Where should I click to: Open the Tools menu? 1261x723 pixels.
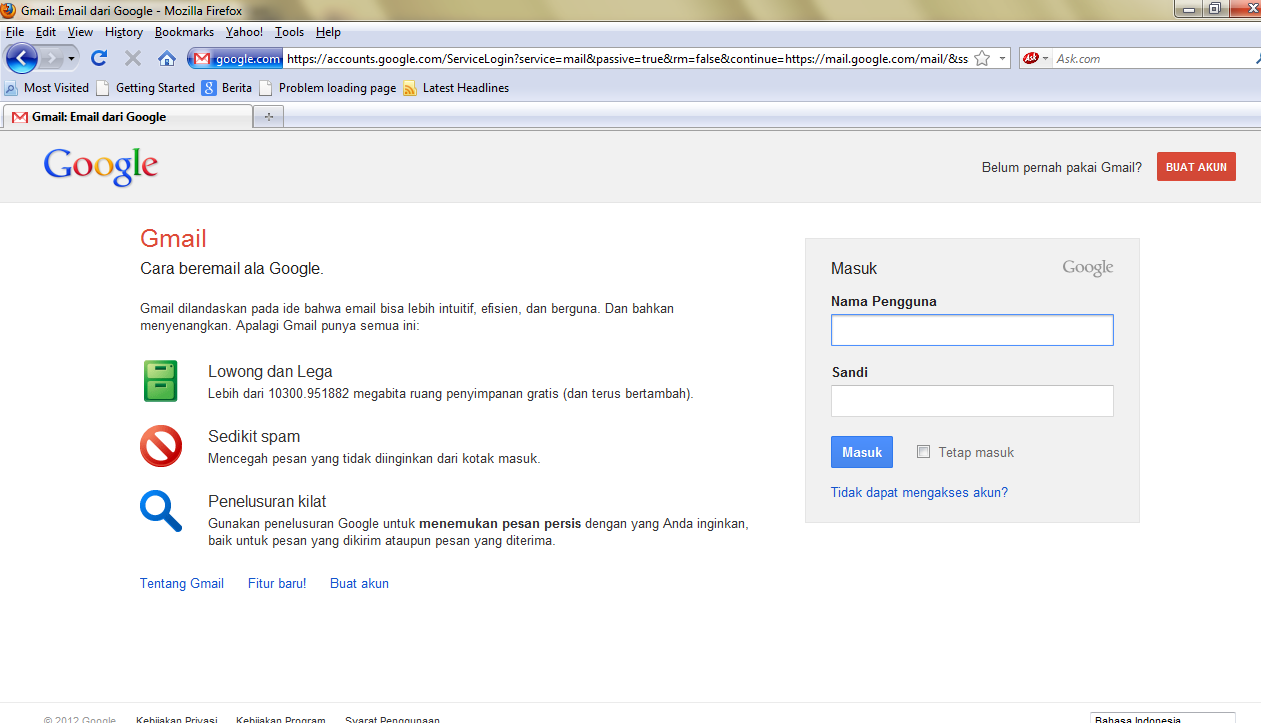point(289,32)
